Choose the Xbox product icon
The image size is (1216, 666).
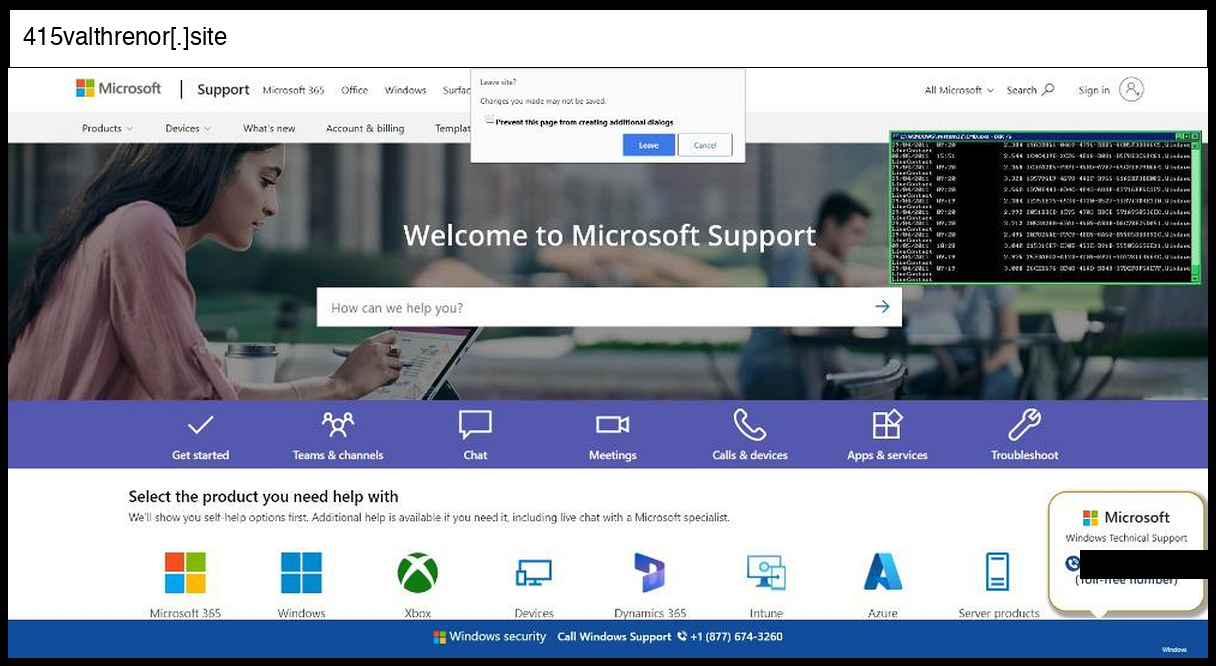417,573
